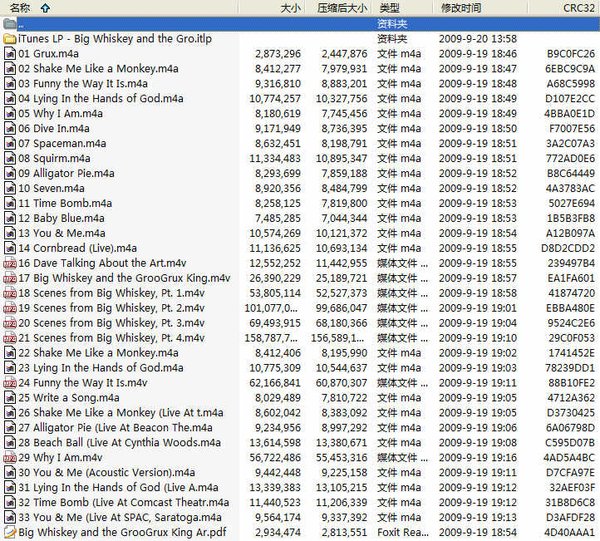Click size value 11,334,483
Image resolution: width=600 pixels, height=541 pixels.
click(x=275, y=158)
